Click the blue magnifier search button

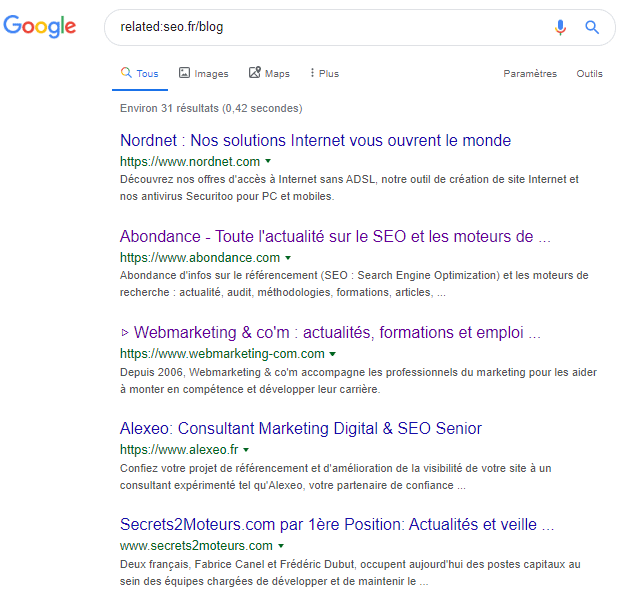pos(592,27)
